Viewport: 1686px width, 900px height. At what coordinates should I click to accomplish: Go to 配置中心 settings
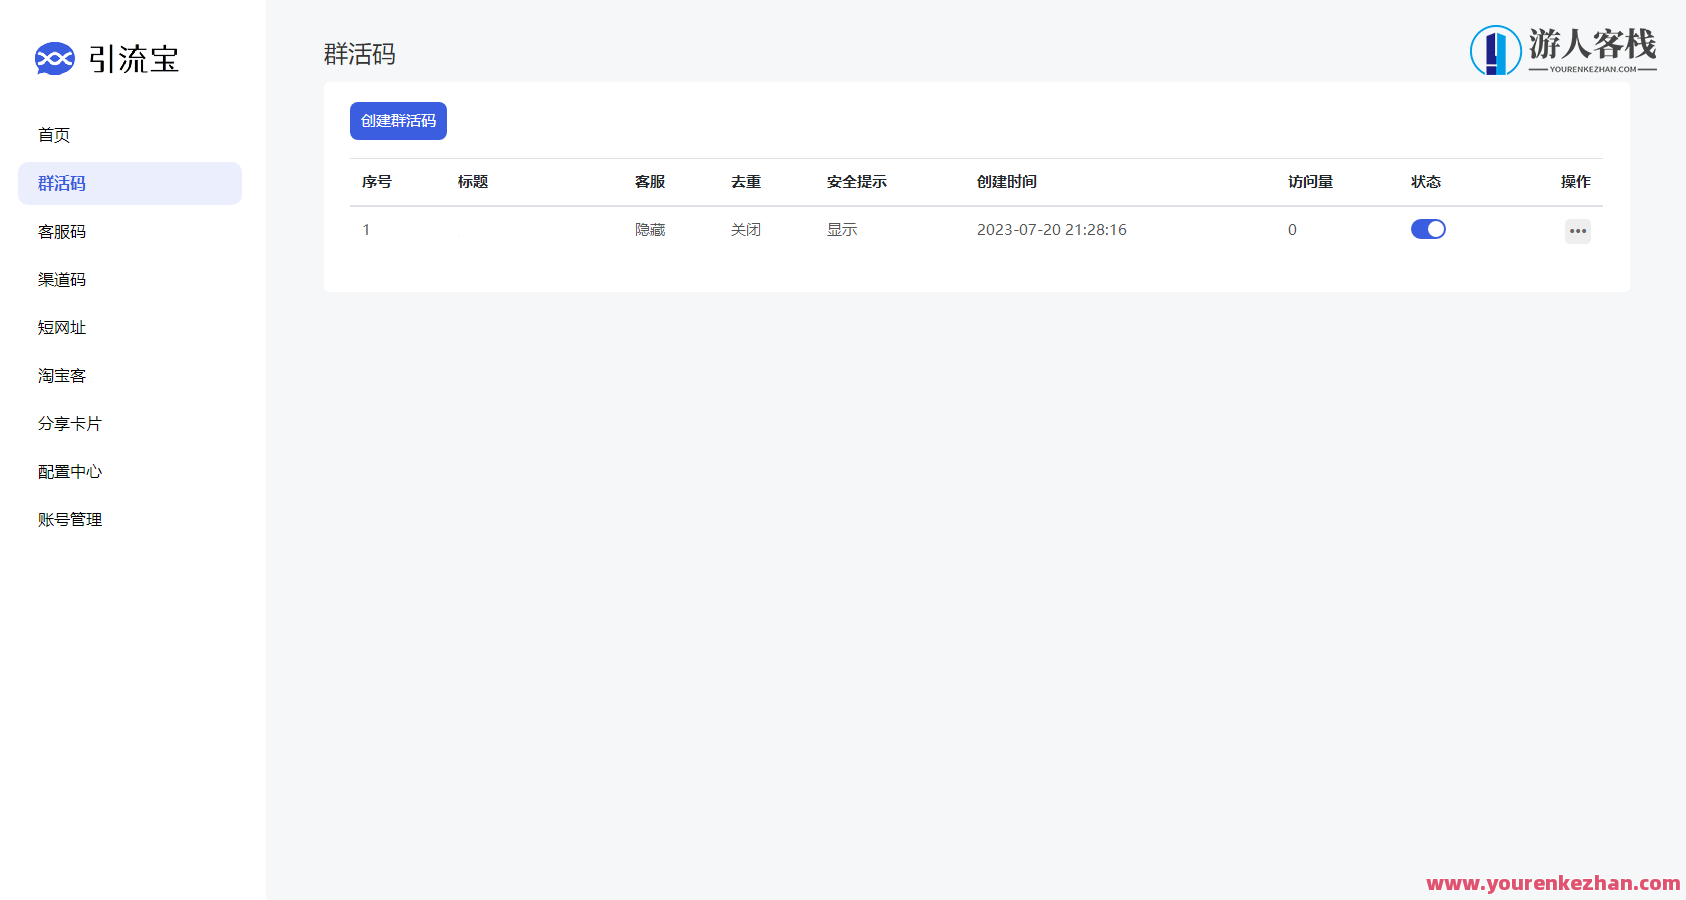69,471
